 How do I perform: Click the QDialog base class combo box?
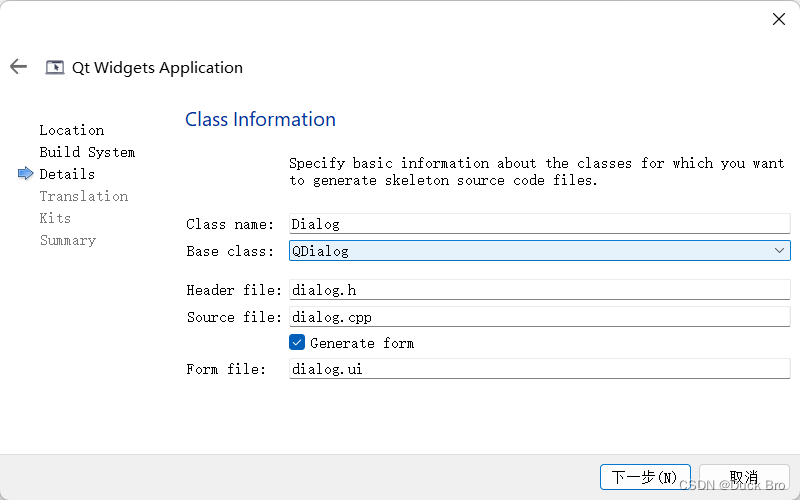tap(540, 251)
